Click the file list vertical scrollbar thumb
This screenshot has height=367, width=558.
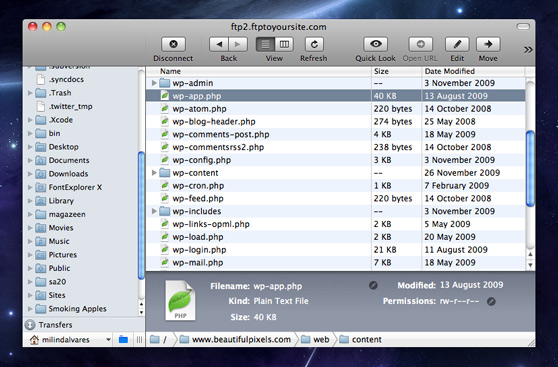click(x=530, y=168)
